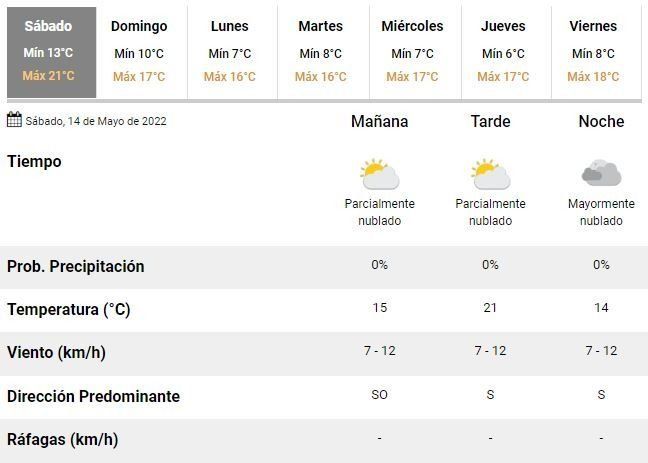Switch to the Domingo forecast tab
This screenshot has width=648, height=463.
click(x=139, y=52)
